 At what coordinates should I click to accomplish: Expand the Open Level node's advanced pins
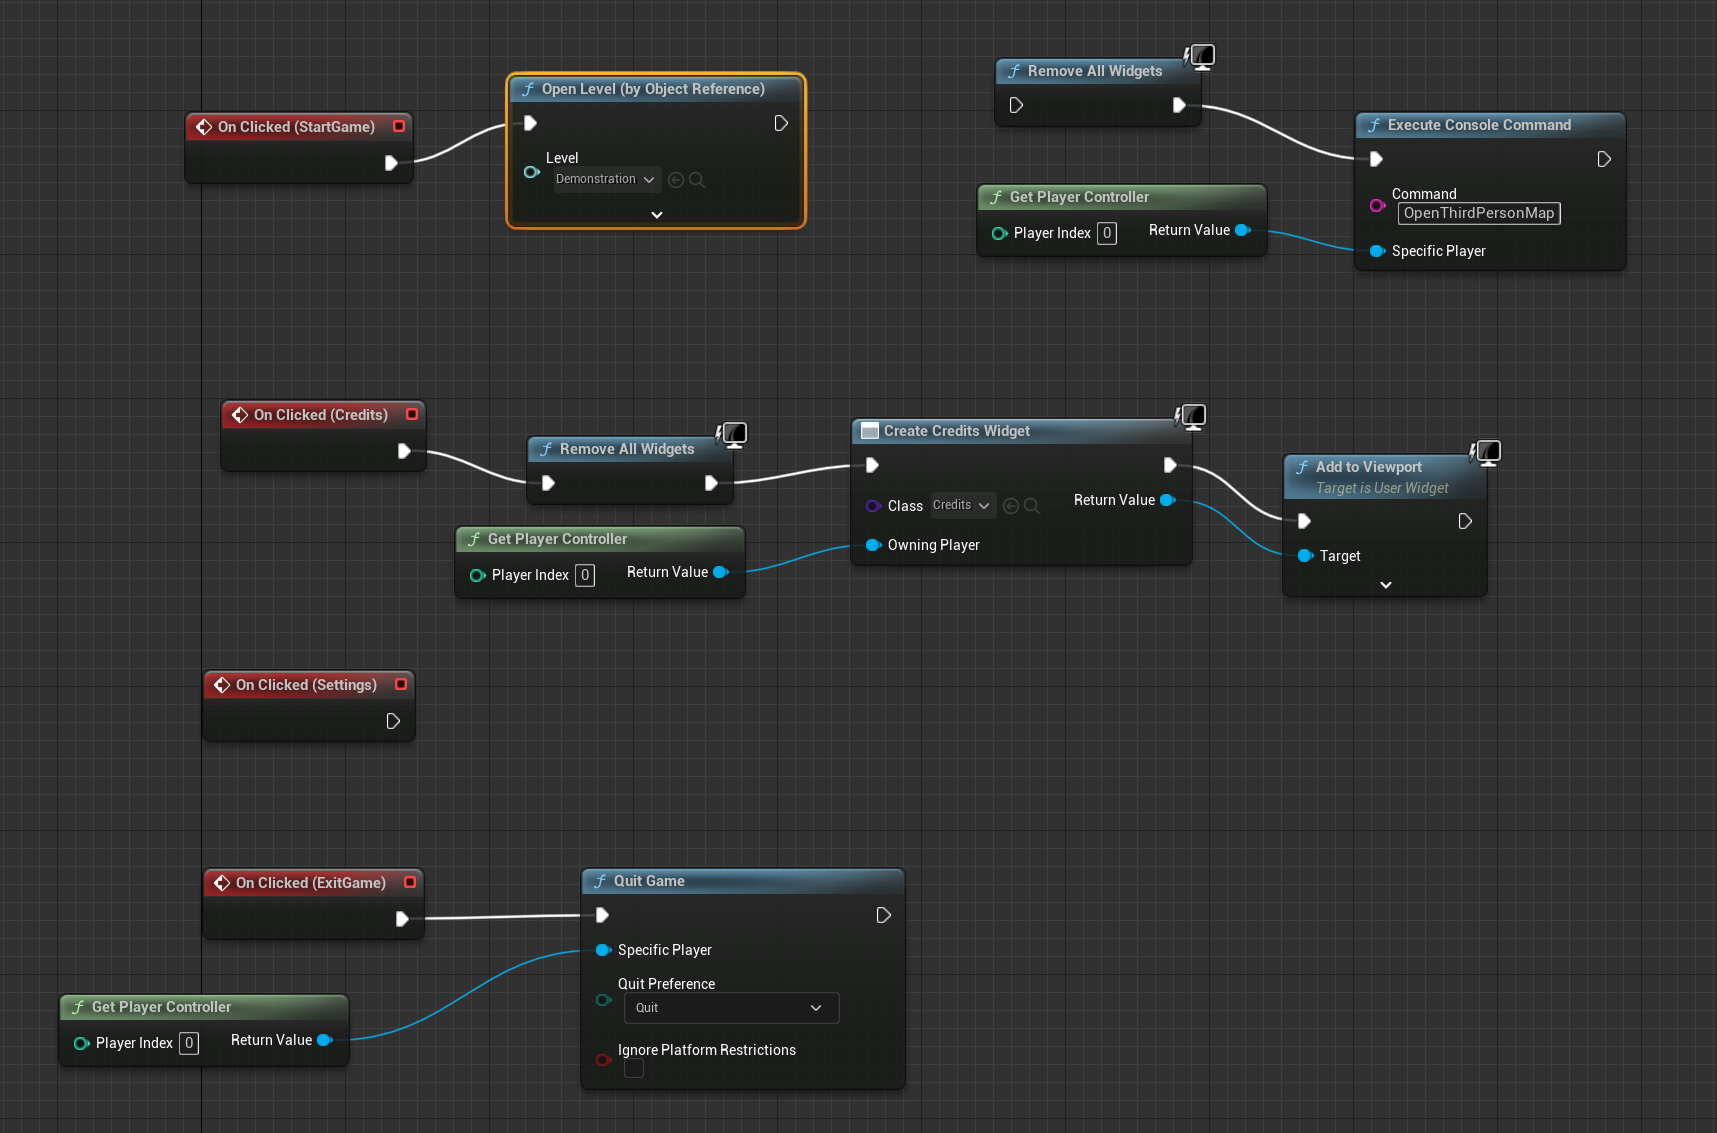(x=657, y=215)
